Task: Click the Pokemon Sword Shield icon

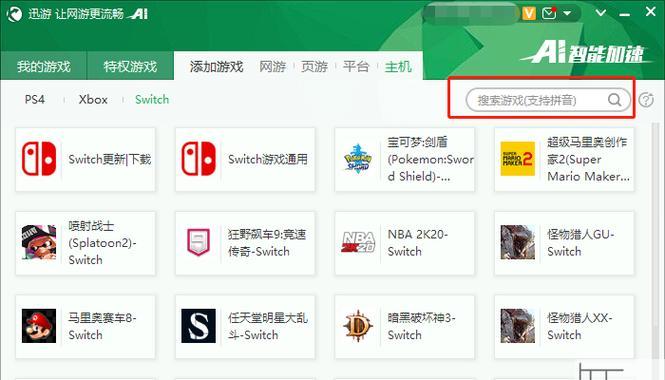Action: pyautogui.click(x=358, y=159)
